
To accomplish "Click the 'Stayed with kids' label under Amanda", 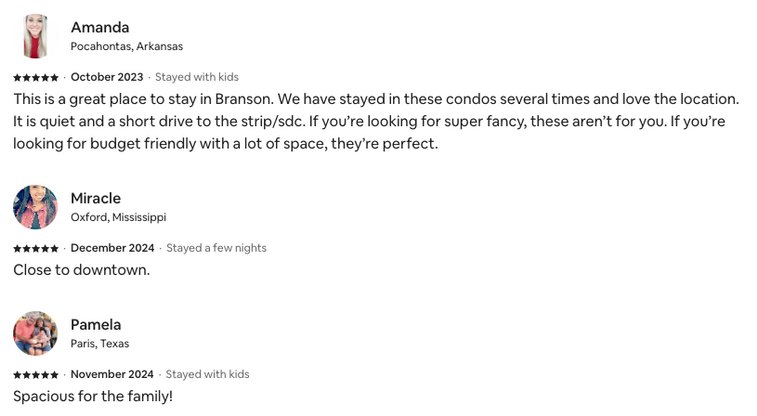I will click(x=197, y=77).
